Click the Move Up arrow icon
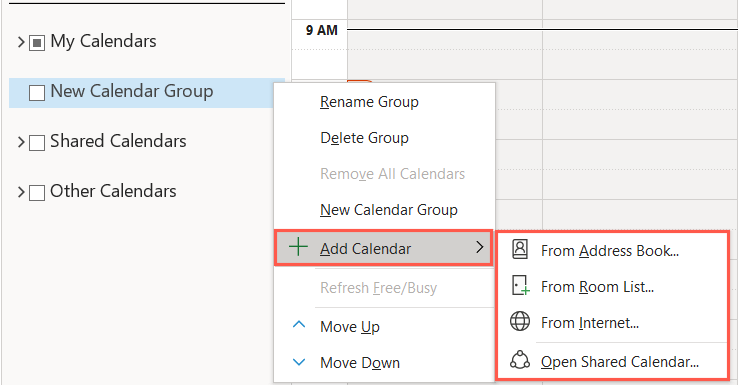This screenshot has height=385, width=738. click(x=299, y=325)
